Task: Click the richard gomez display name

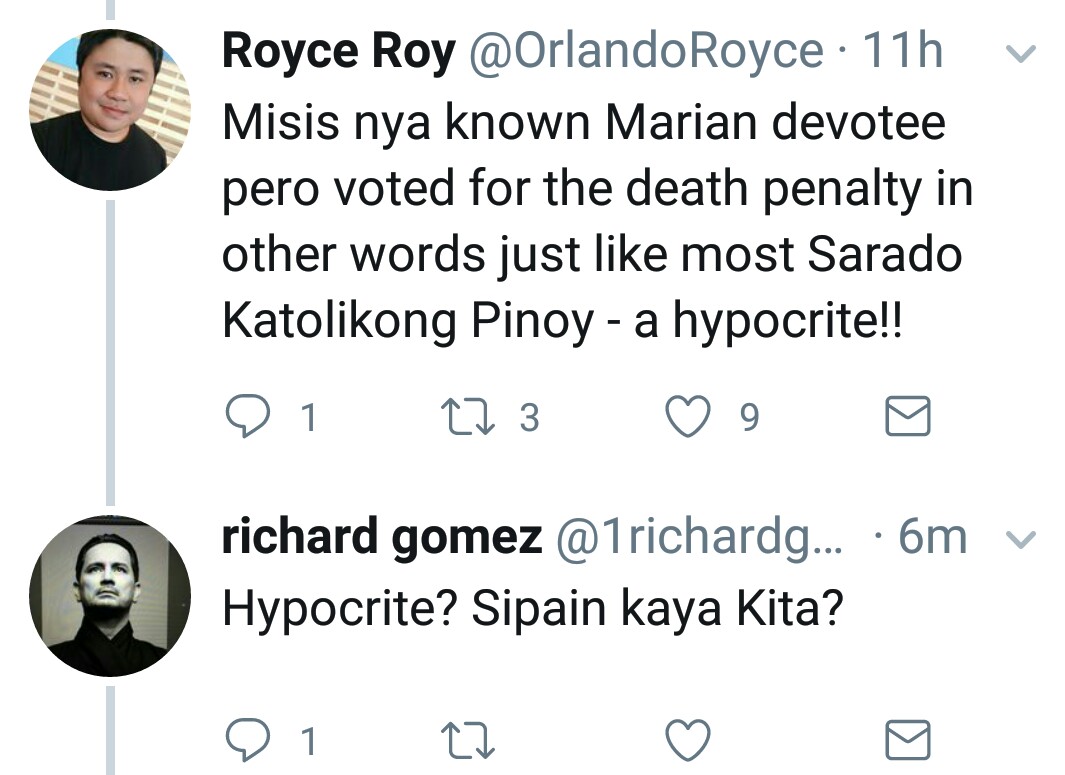Action: pos(381,538)
